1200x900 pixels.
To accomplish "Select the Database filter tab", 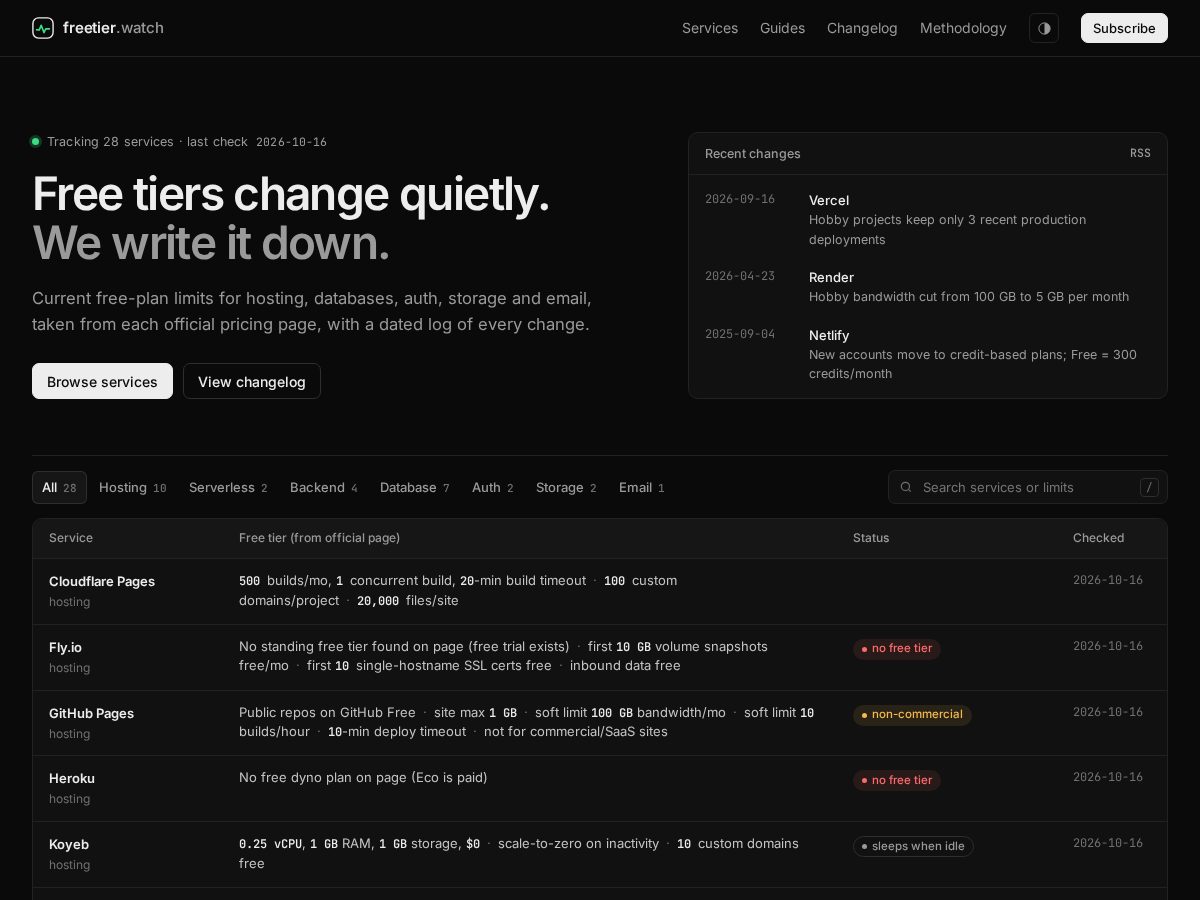I will point(415,487).
